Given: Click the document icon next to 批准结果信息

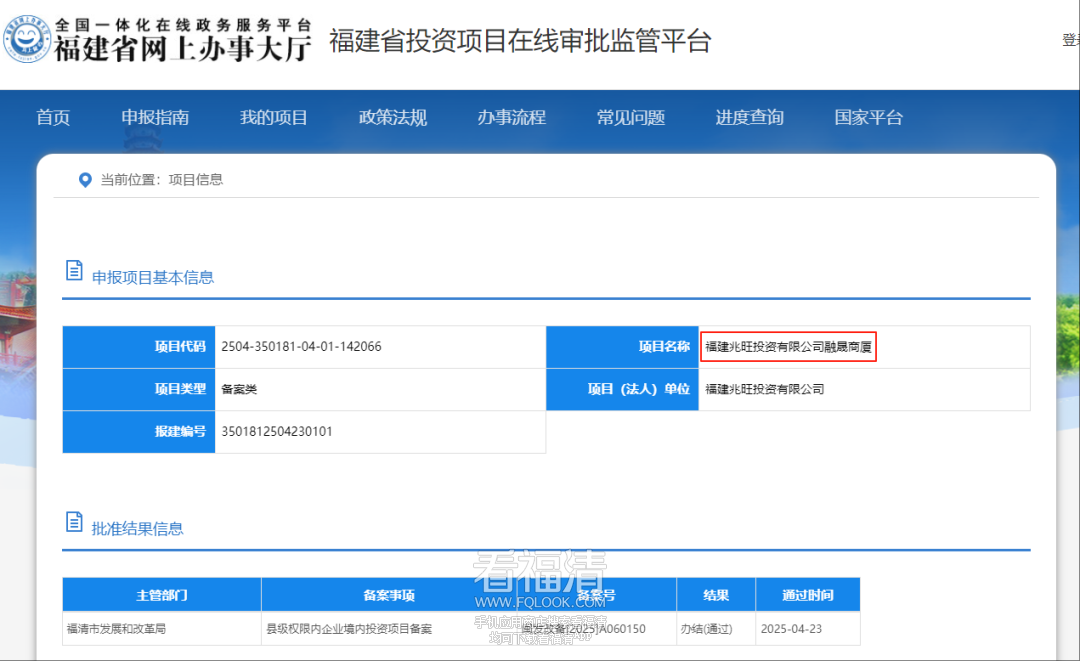Looking at the screenshot, I should pyautogui.click(x=74, y=521).
